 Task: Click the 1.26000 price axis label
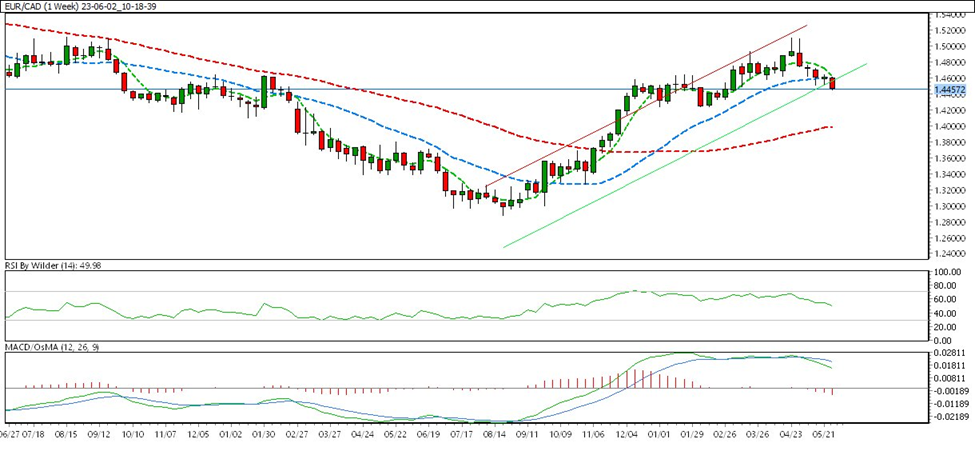(950, 239)
